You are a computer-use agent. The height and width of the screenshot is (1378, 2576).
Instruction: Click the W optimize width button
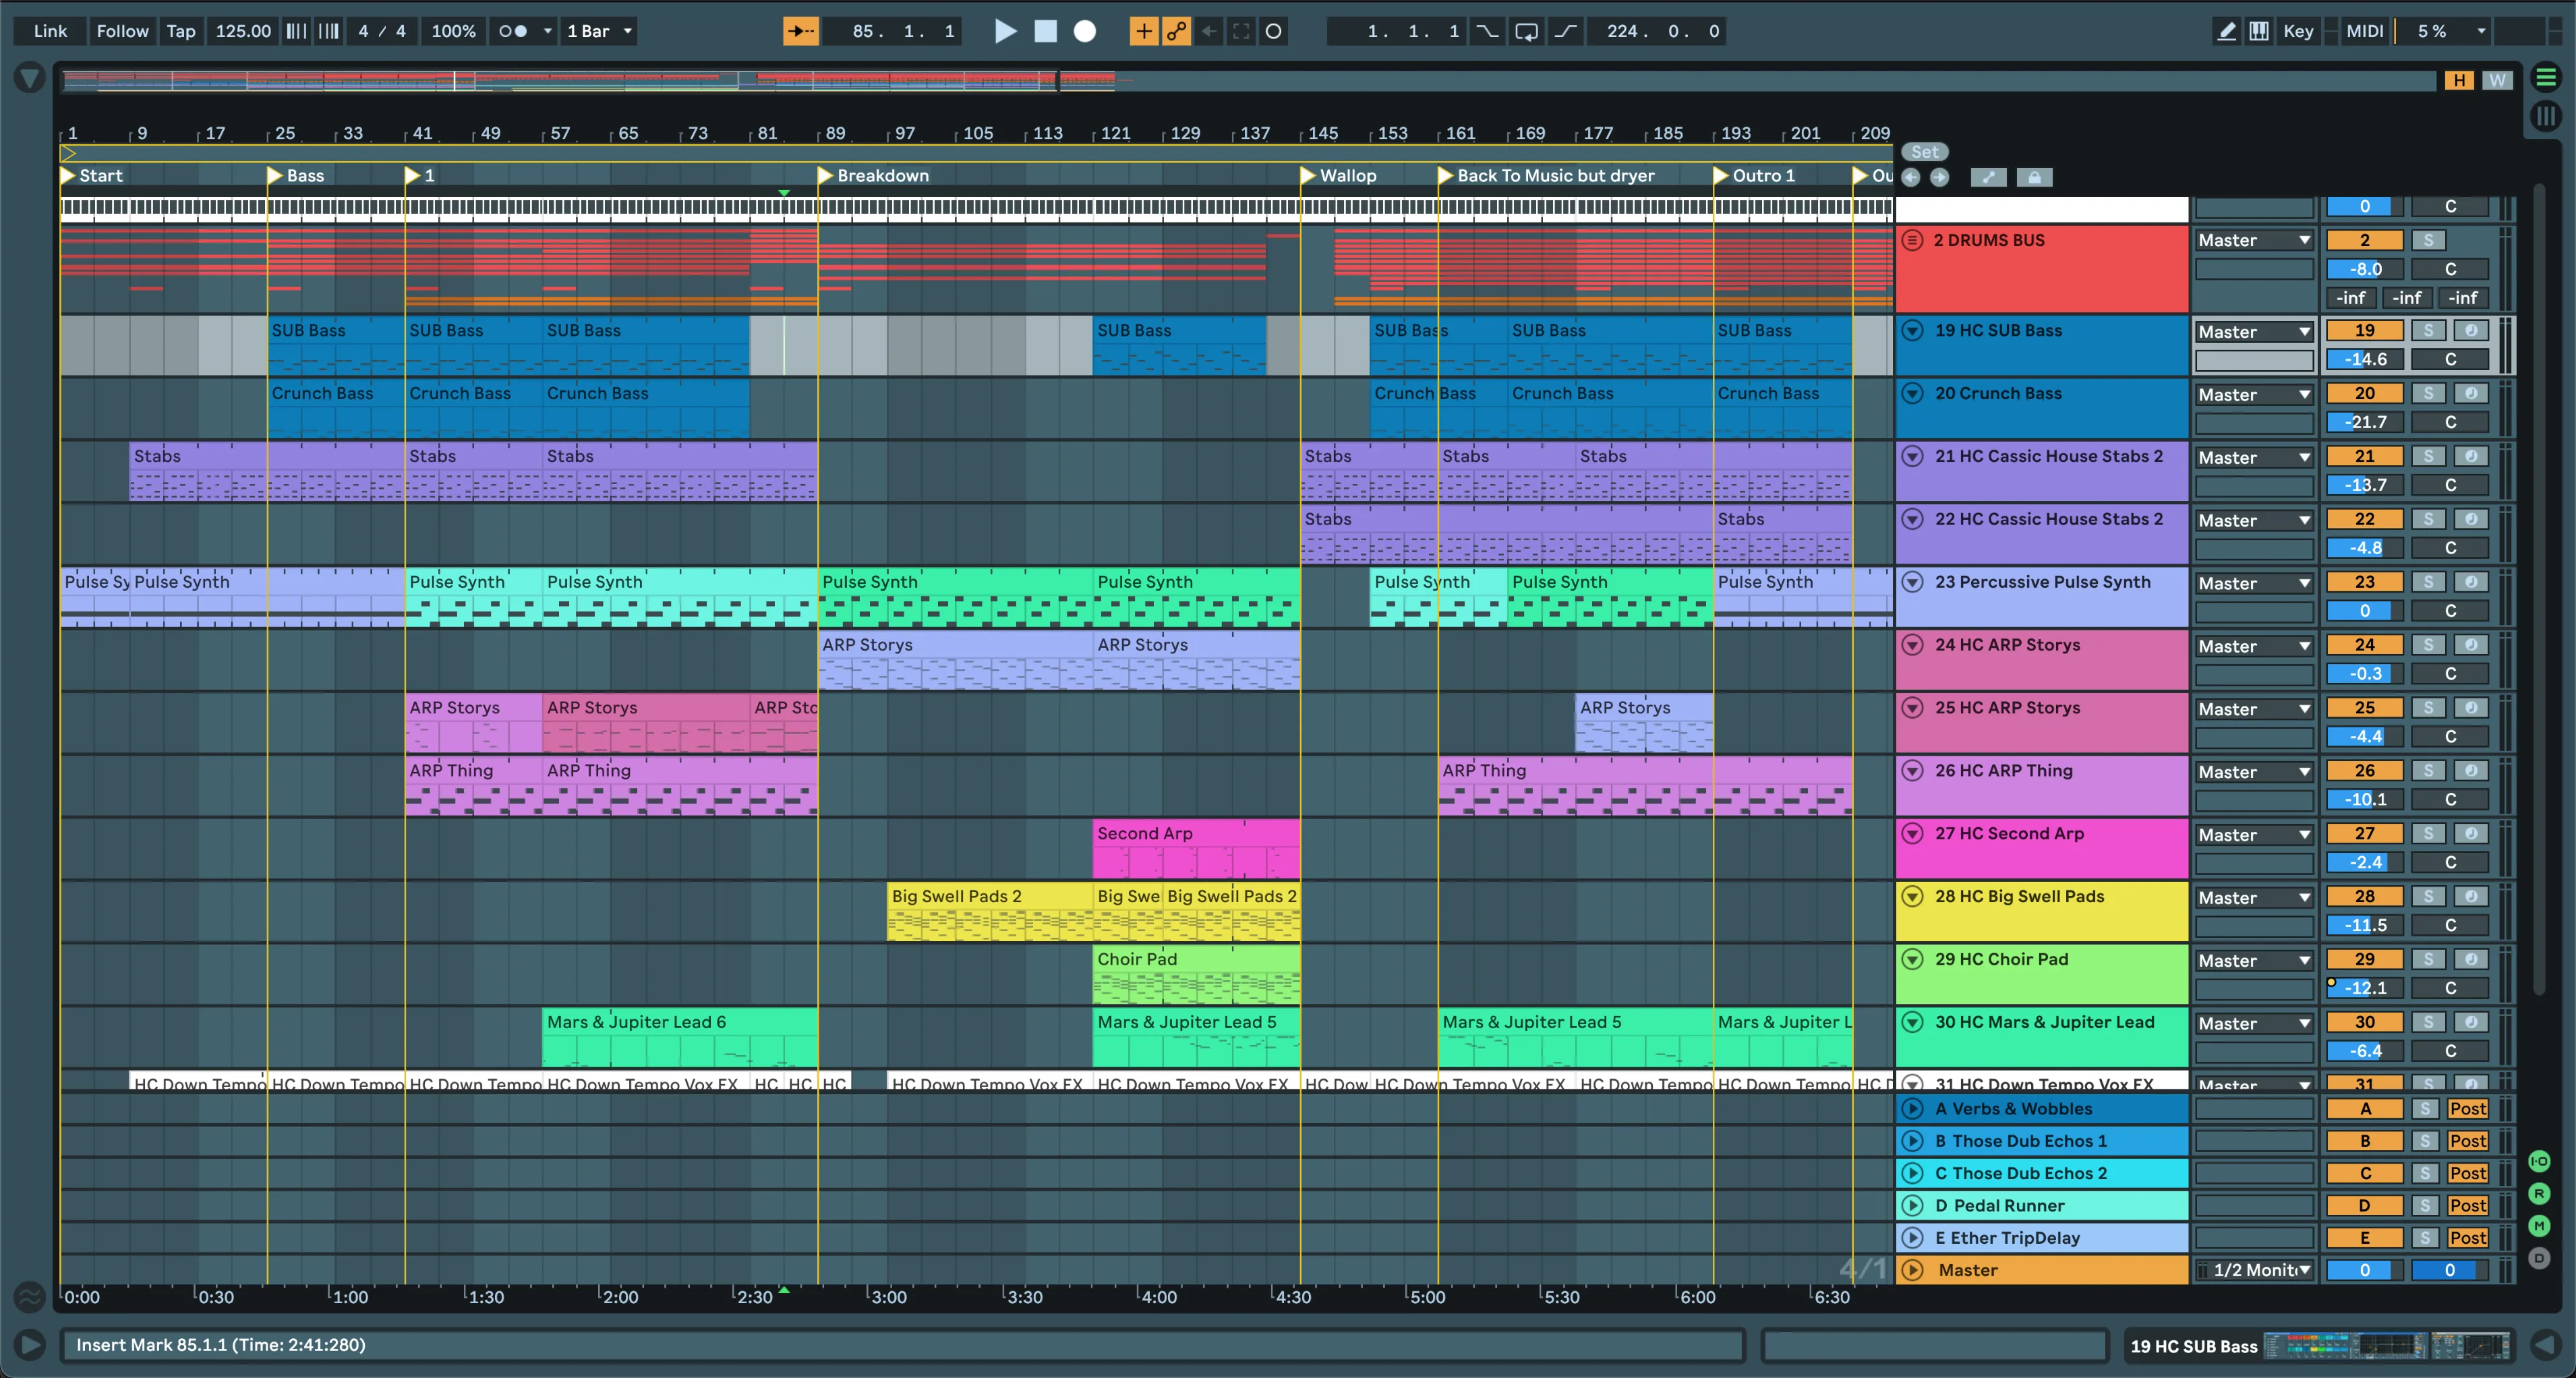pos(2497,80)
